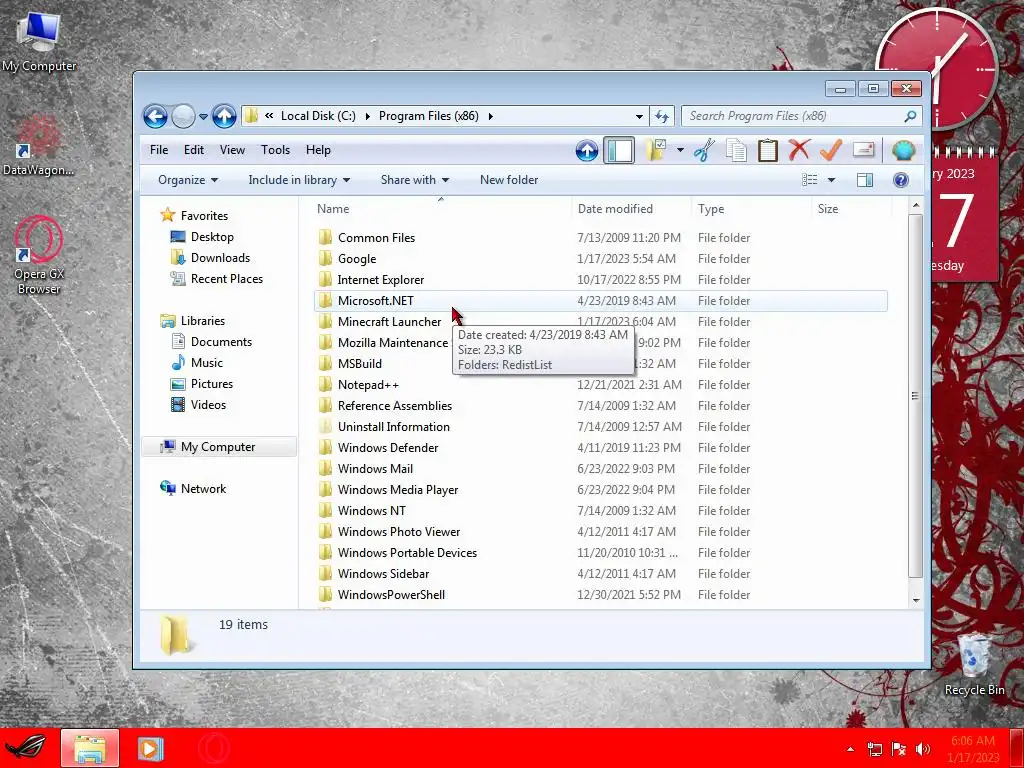The image size is (1024, 768).
Task: Open the Organize dropdown menu
Action: (x=188, y=180)
